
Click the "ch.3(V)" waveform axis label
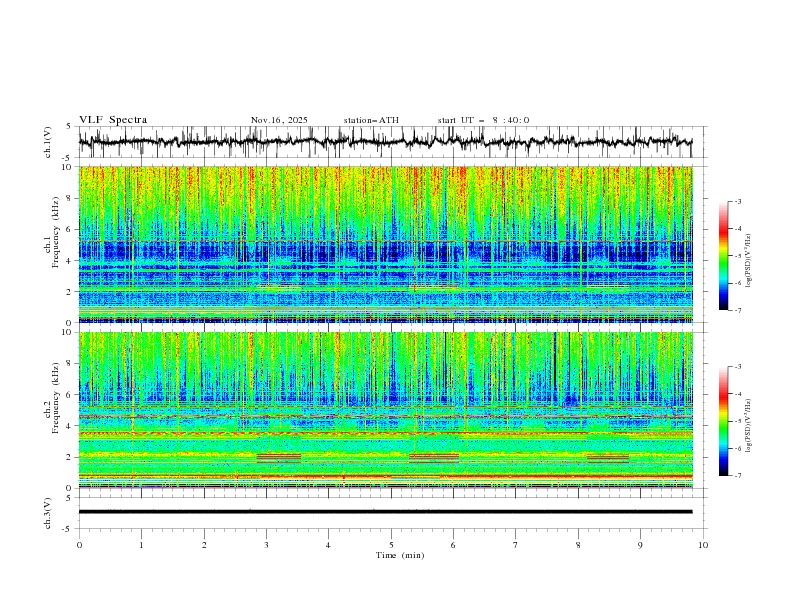pyautogui.click(x=48, y=513)
